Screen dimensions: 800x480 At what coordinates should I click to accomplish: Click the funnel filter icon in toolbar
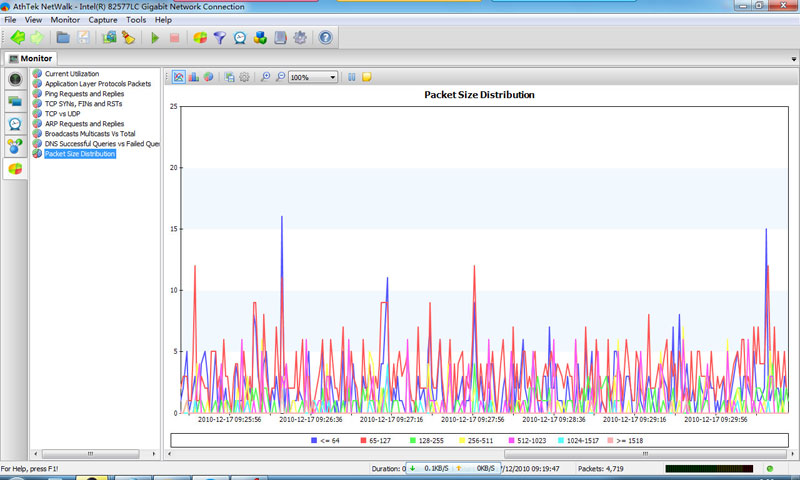tap(219, 38)
